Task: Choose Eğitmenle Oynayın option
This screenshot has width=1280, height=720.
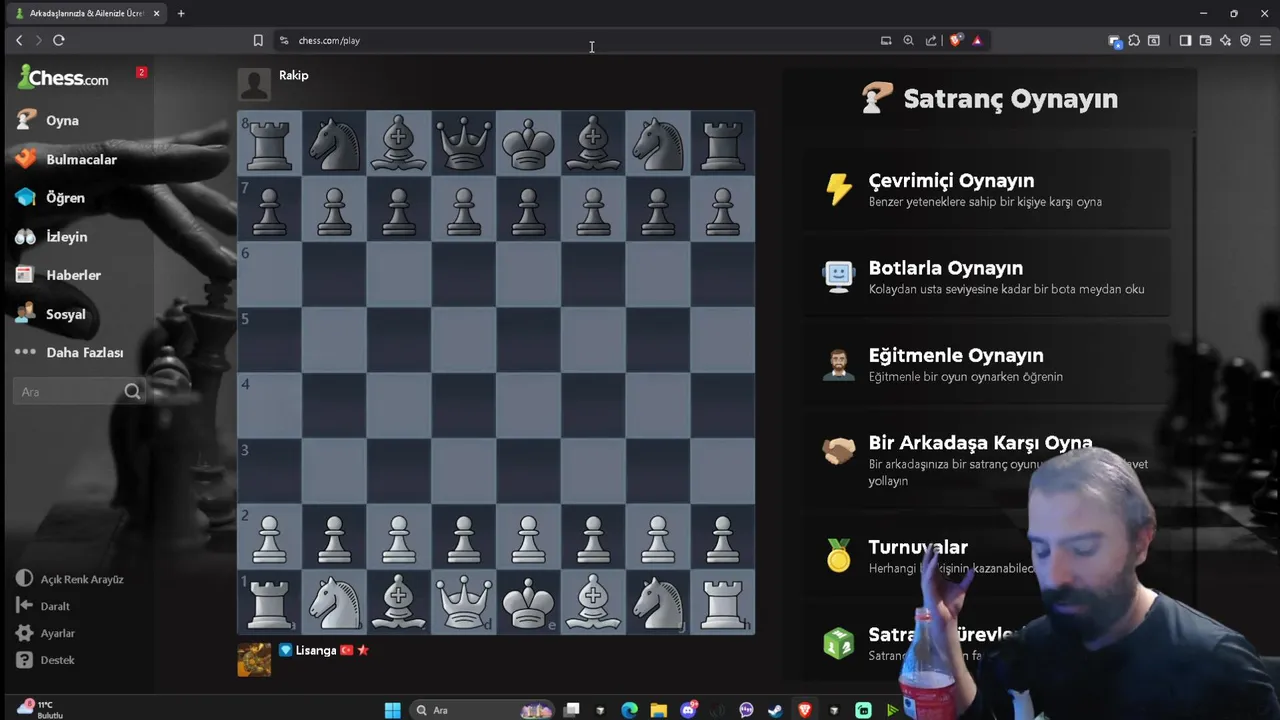Action: 988,364
